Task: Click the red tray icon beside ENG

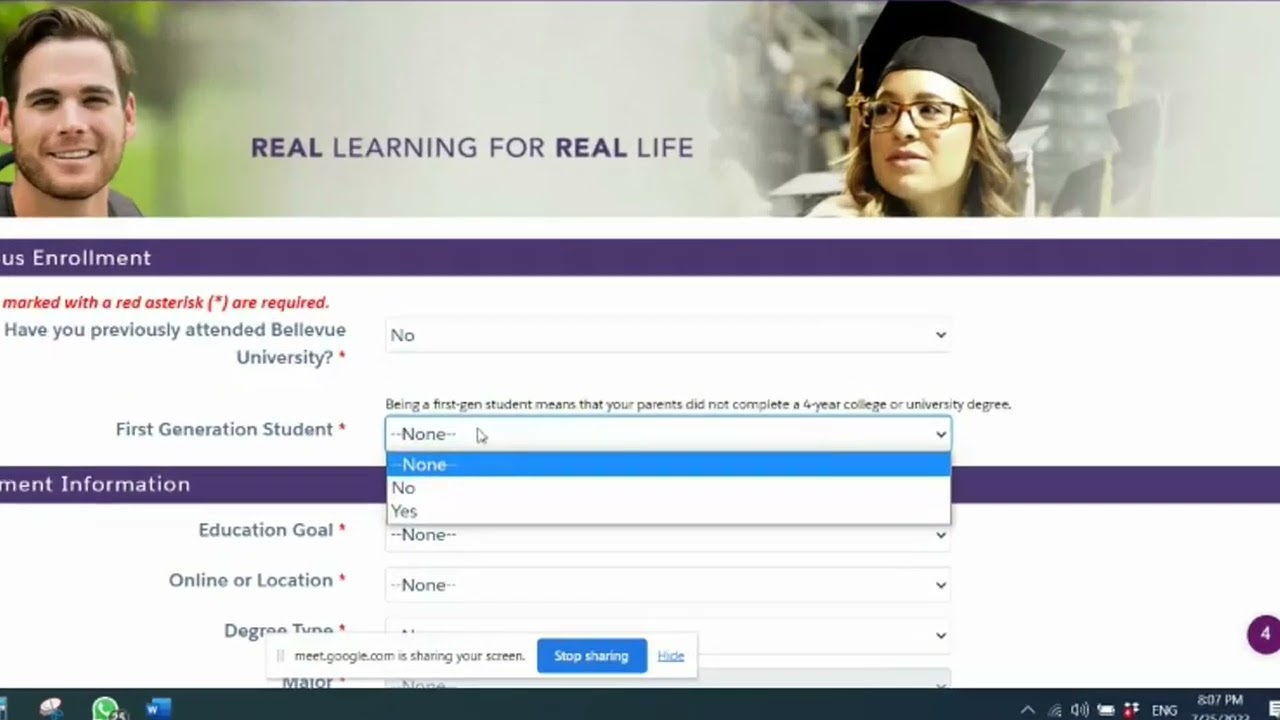Action: (1131, 710)
